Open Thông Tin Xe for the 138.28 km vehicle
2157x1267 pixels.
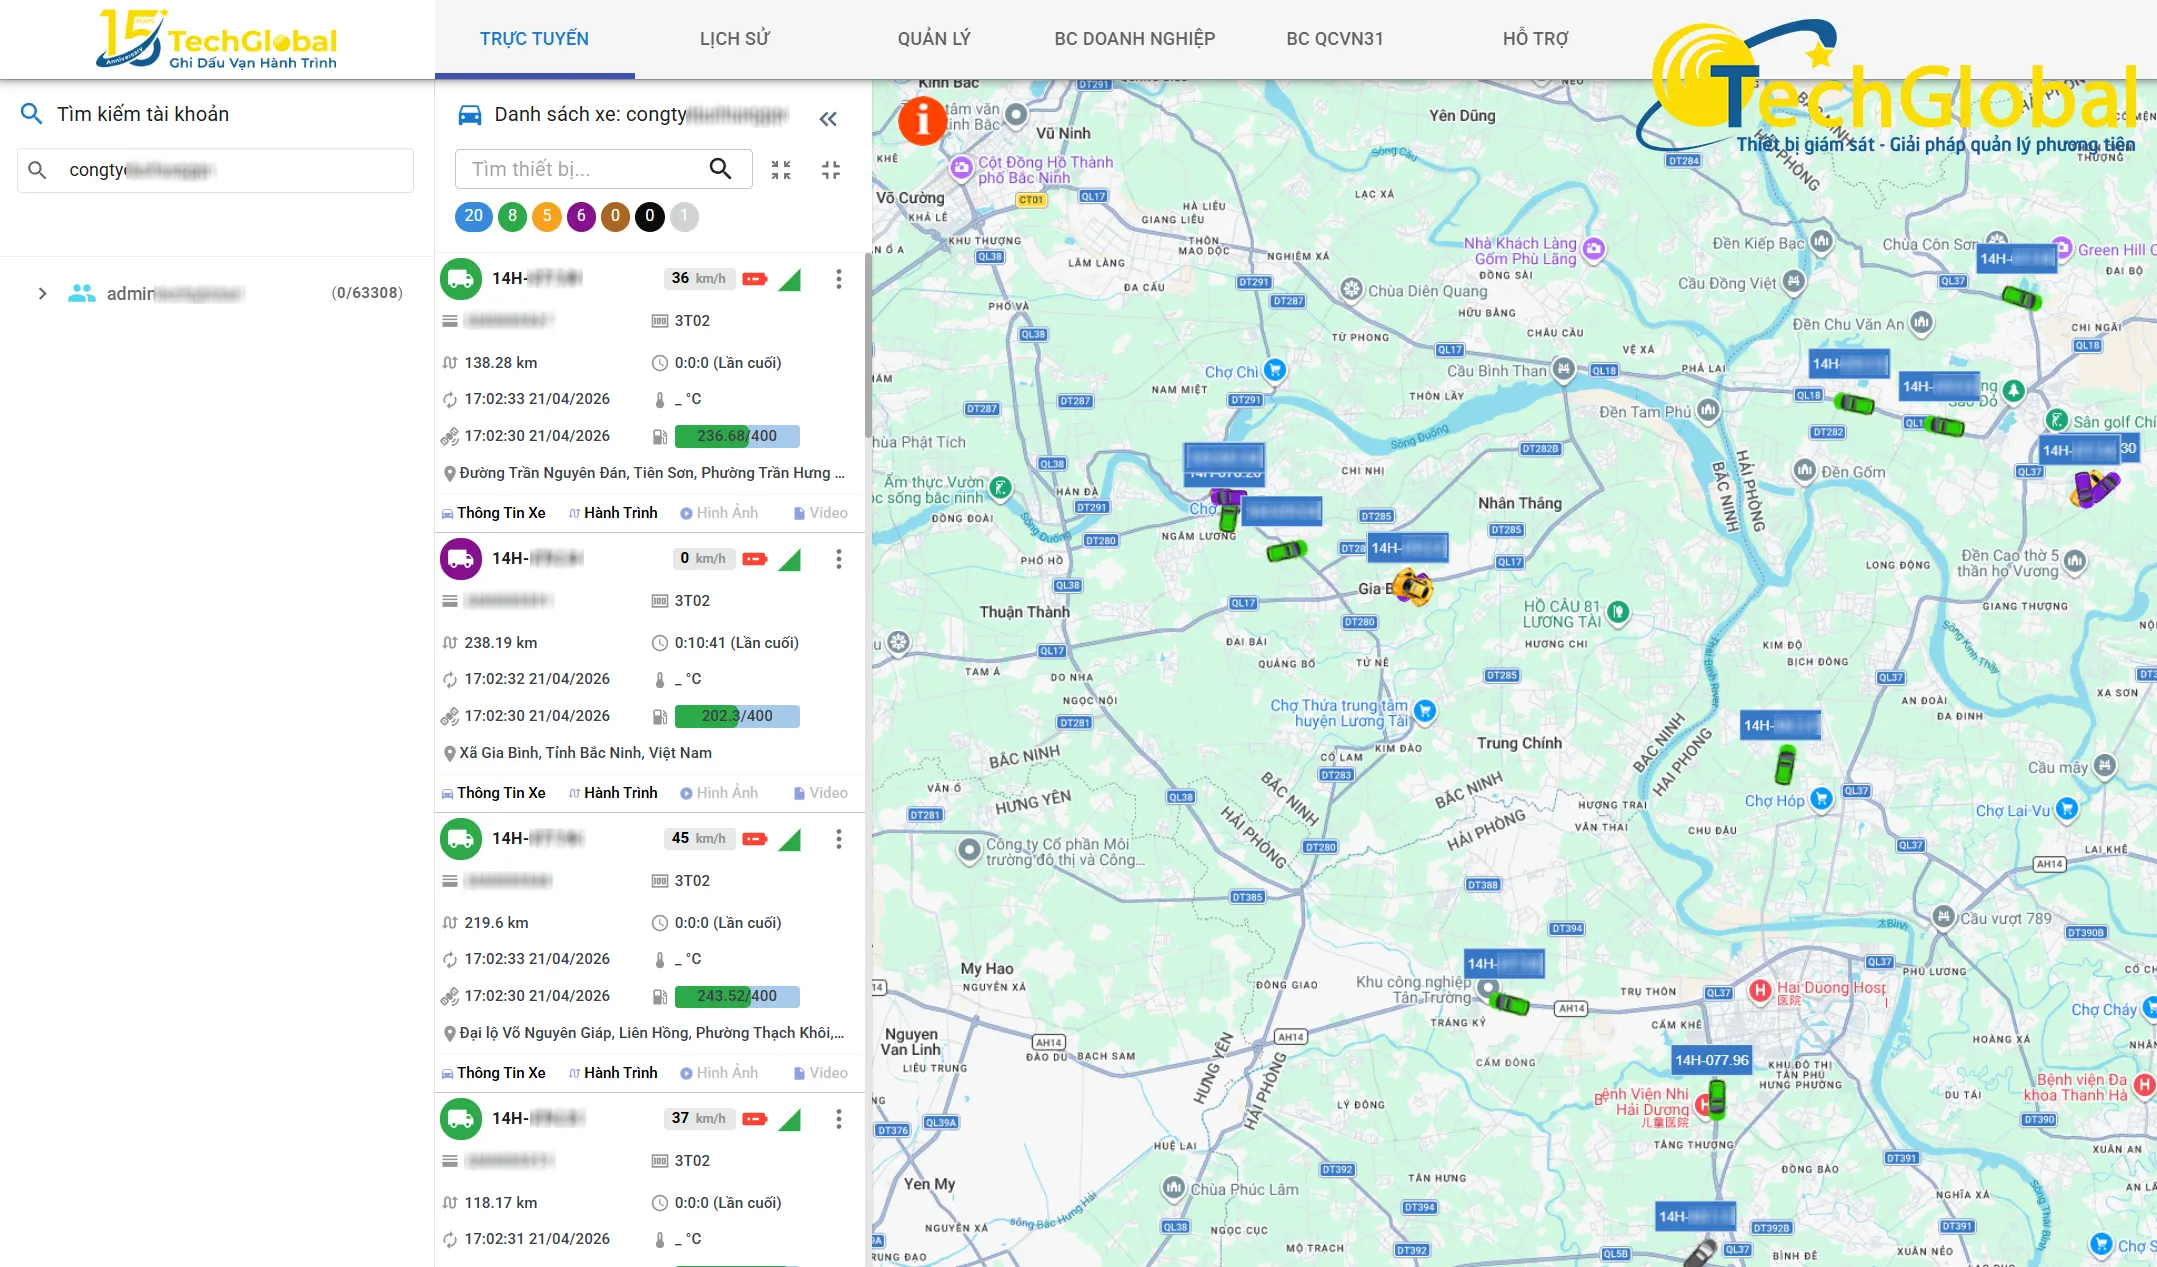[494, 513]
